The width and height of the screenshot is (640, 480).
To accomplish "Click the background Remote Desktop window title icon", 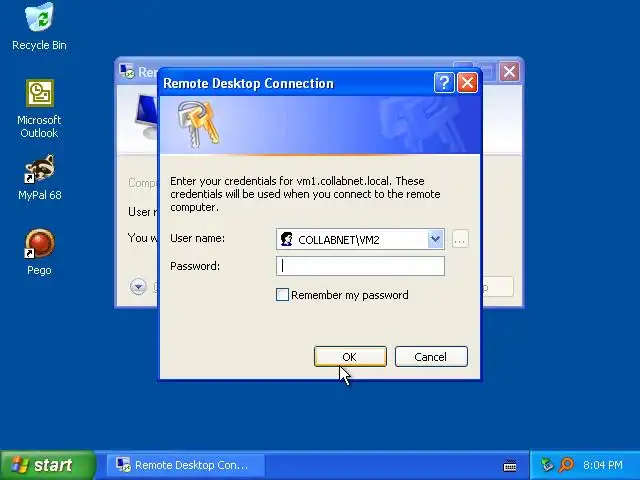I will point(127,71).
